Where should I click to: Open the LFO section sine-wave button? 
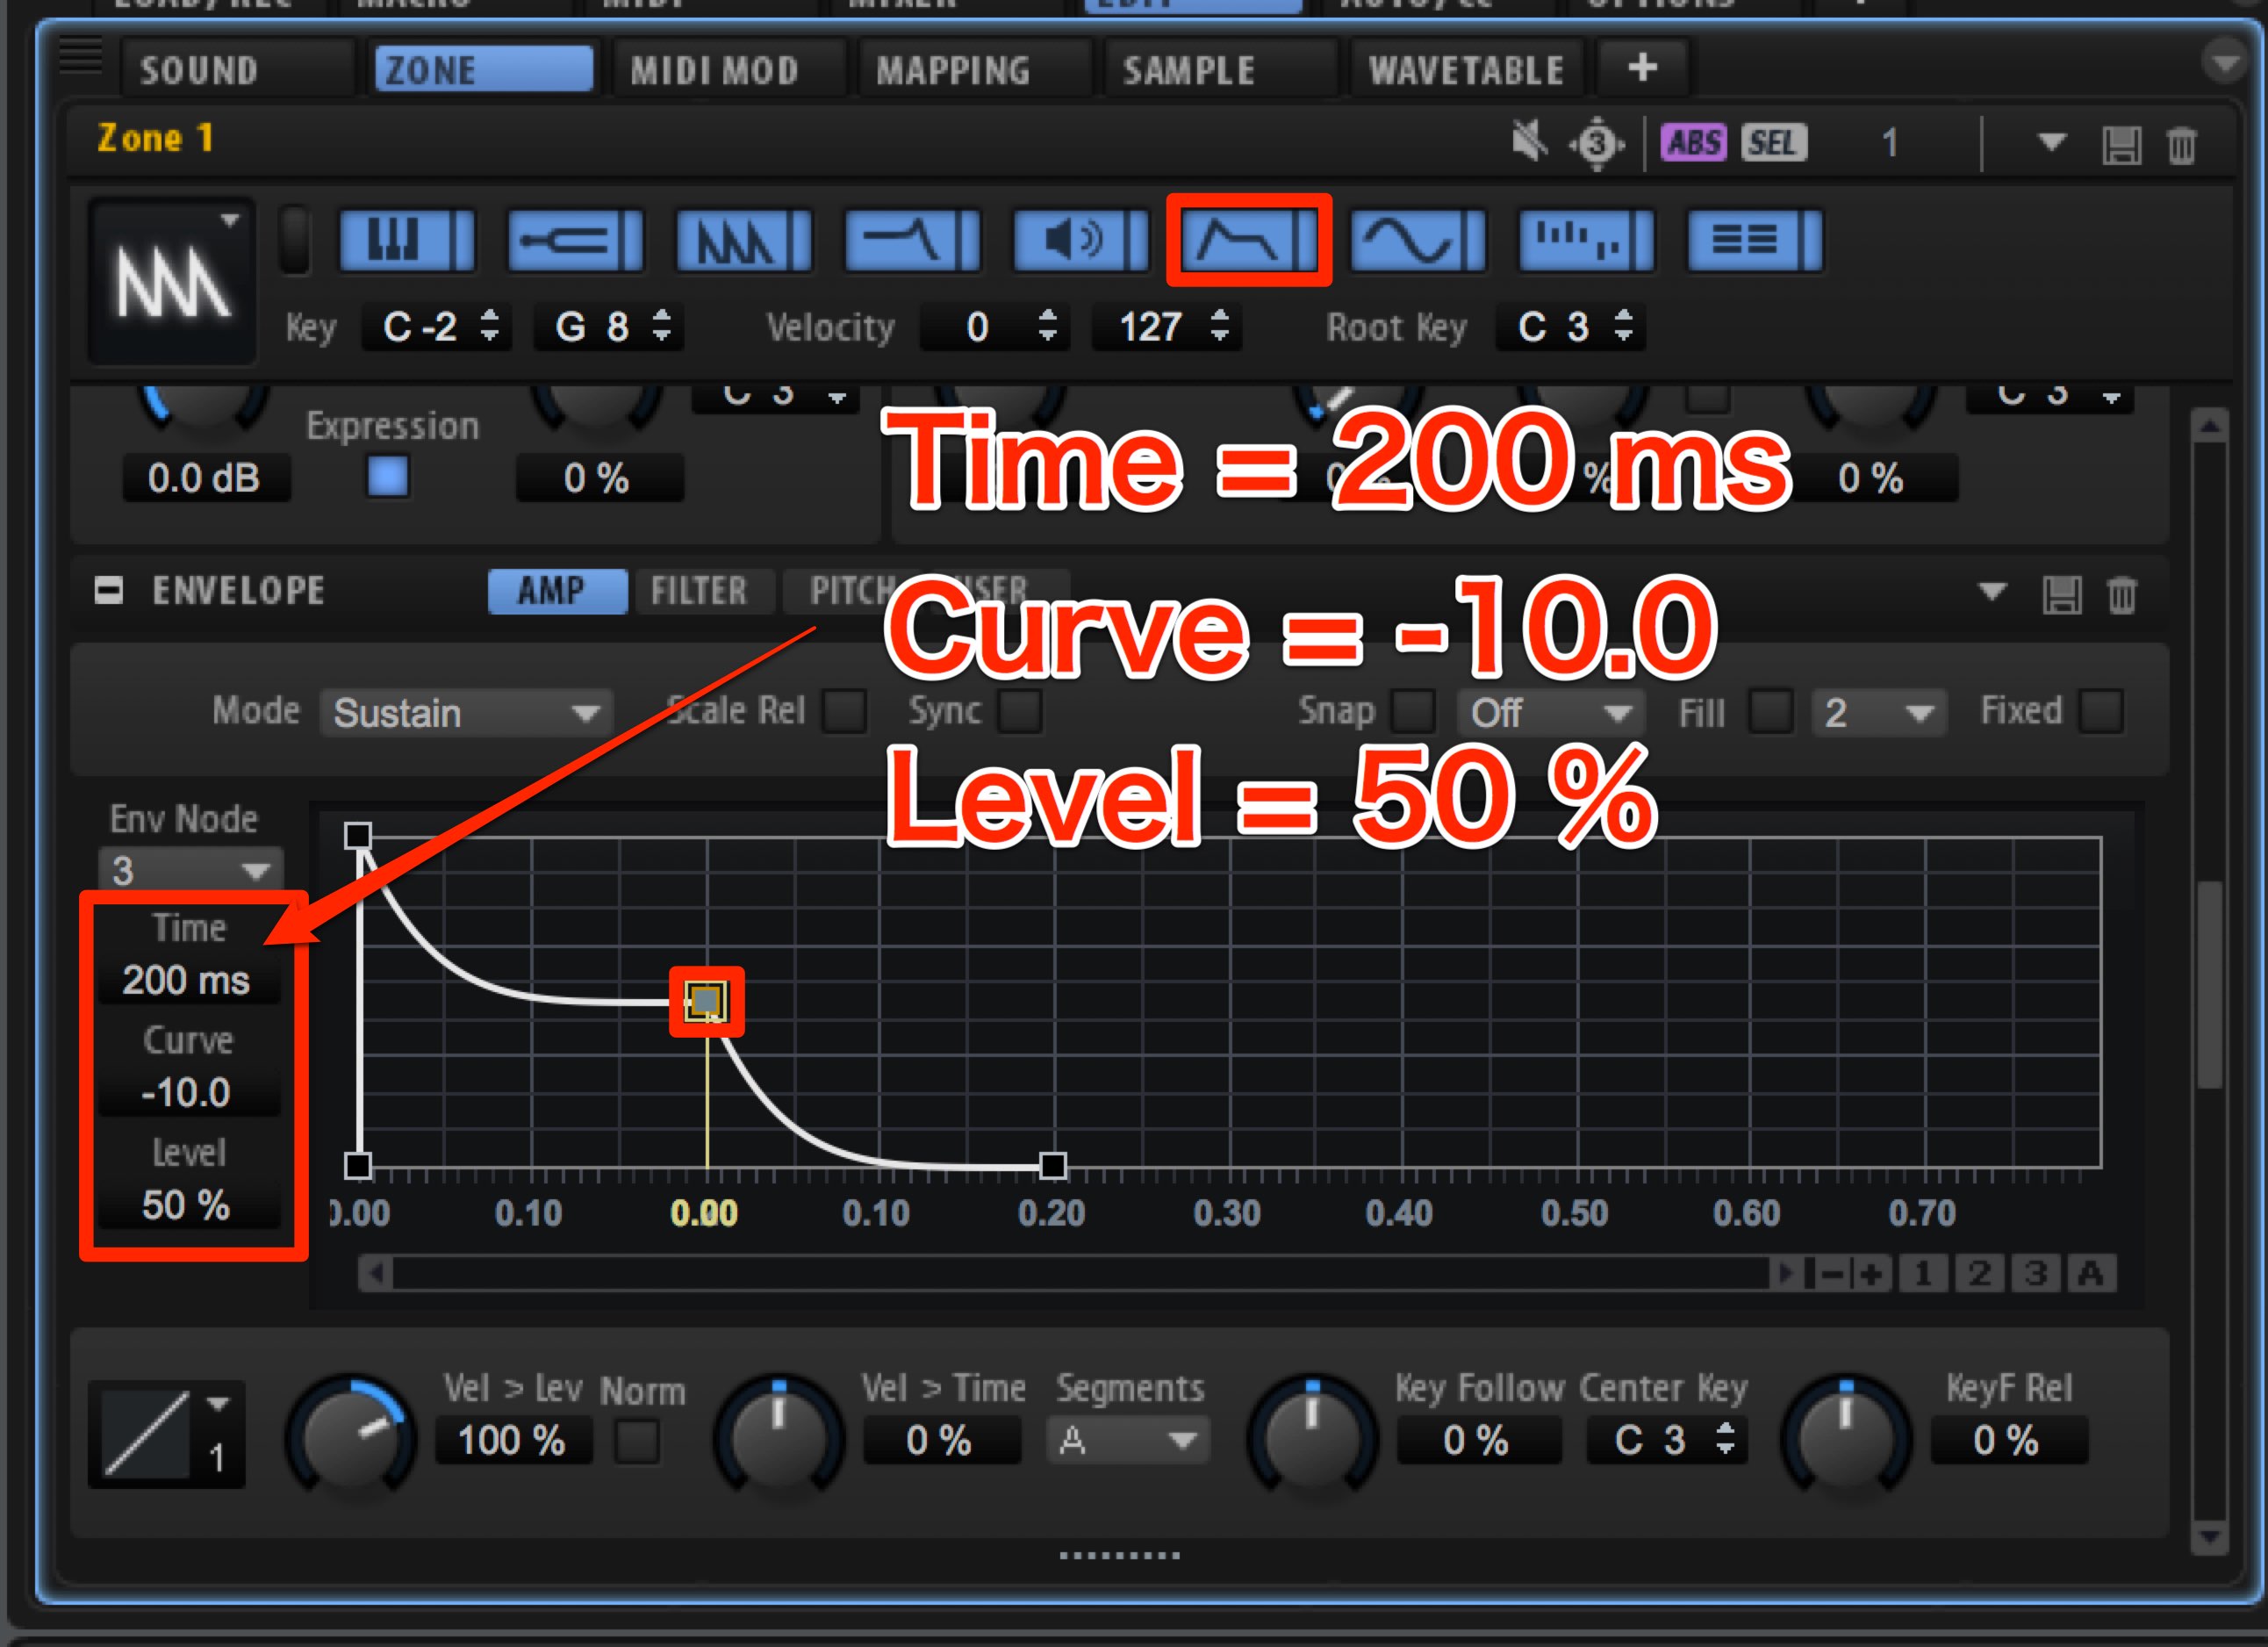pyautogui.click(x=1418, y=240)
